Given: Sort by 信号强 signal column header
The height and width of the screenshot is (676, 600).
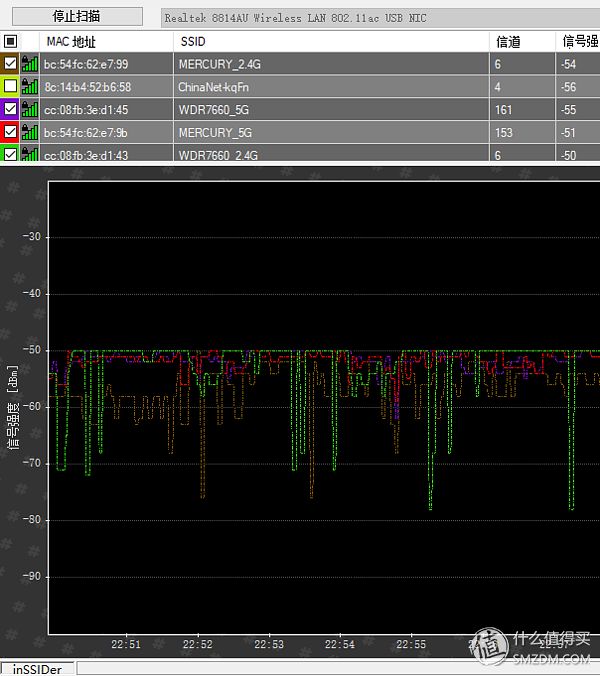Looking at the screenshot, I should (x=578, y=42).
